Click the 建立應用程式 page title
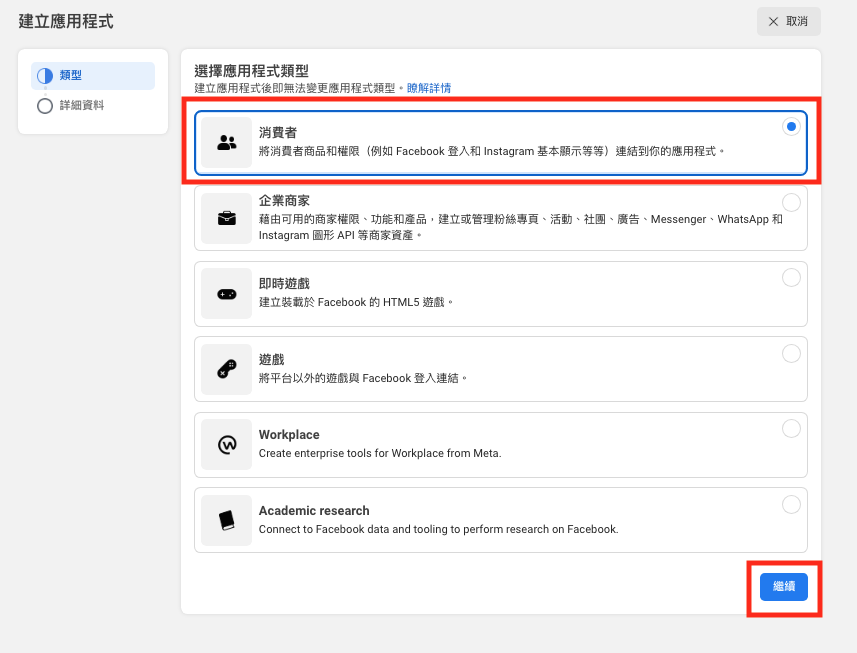 (x=66, y=21)
